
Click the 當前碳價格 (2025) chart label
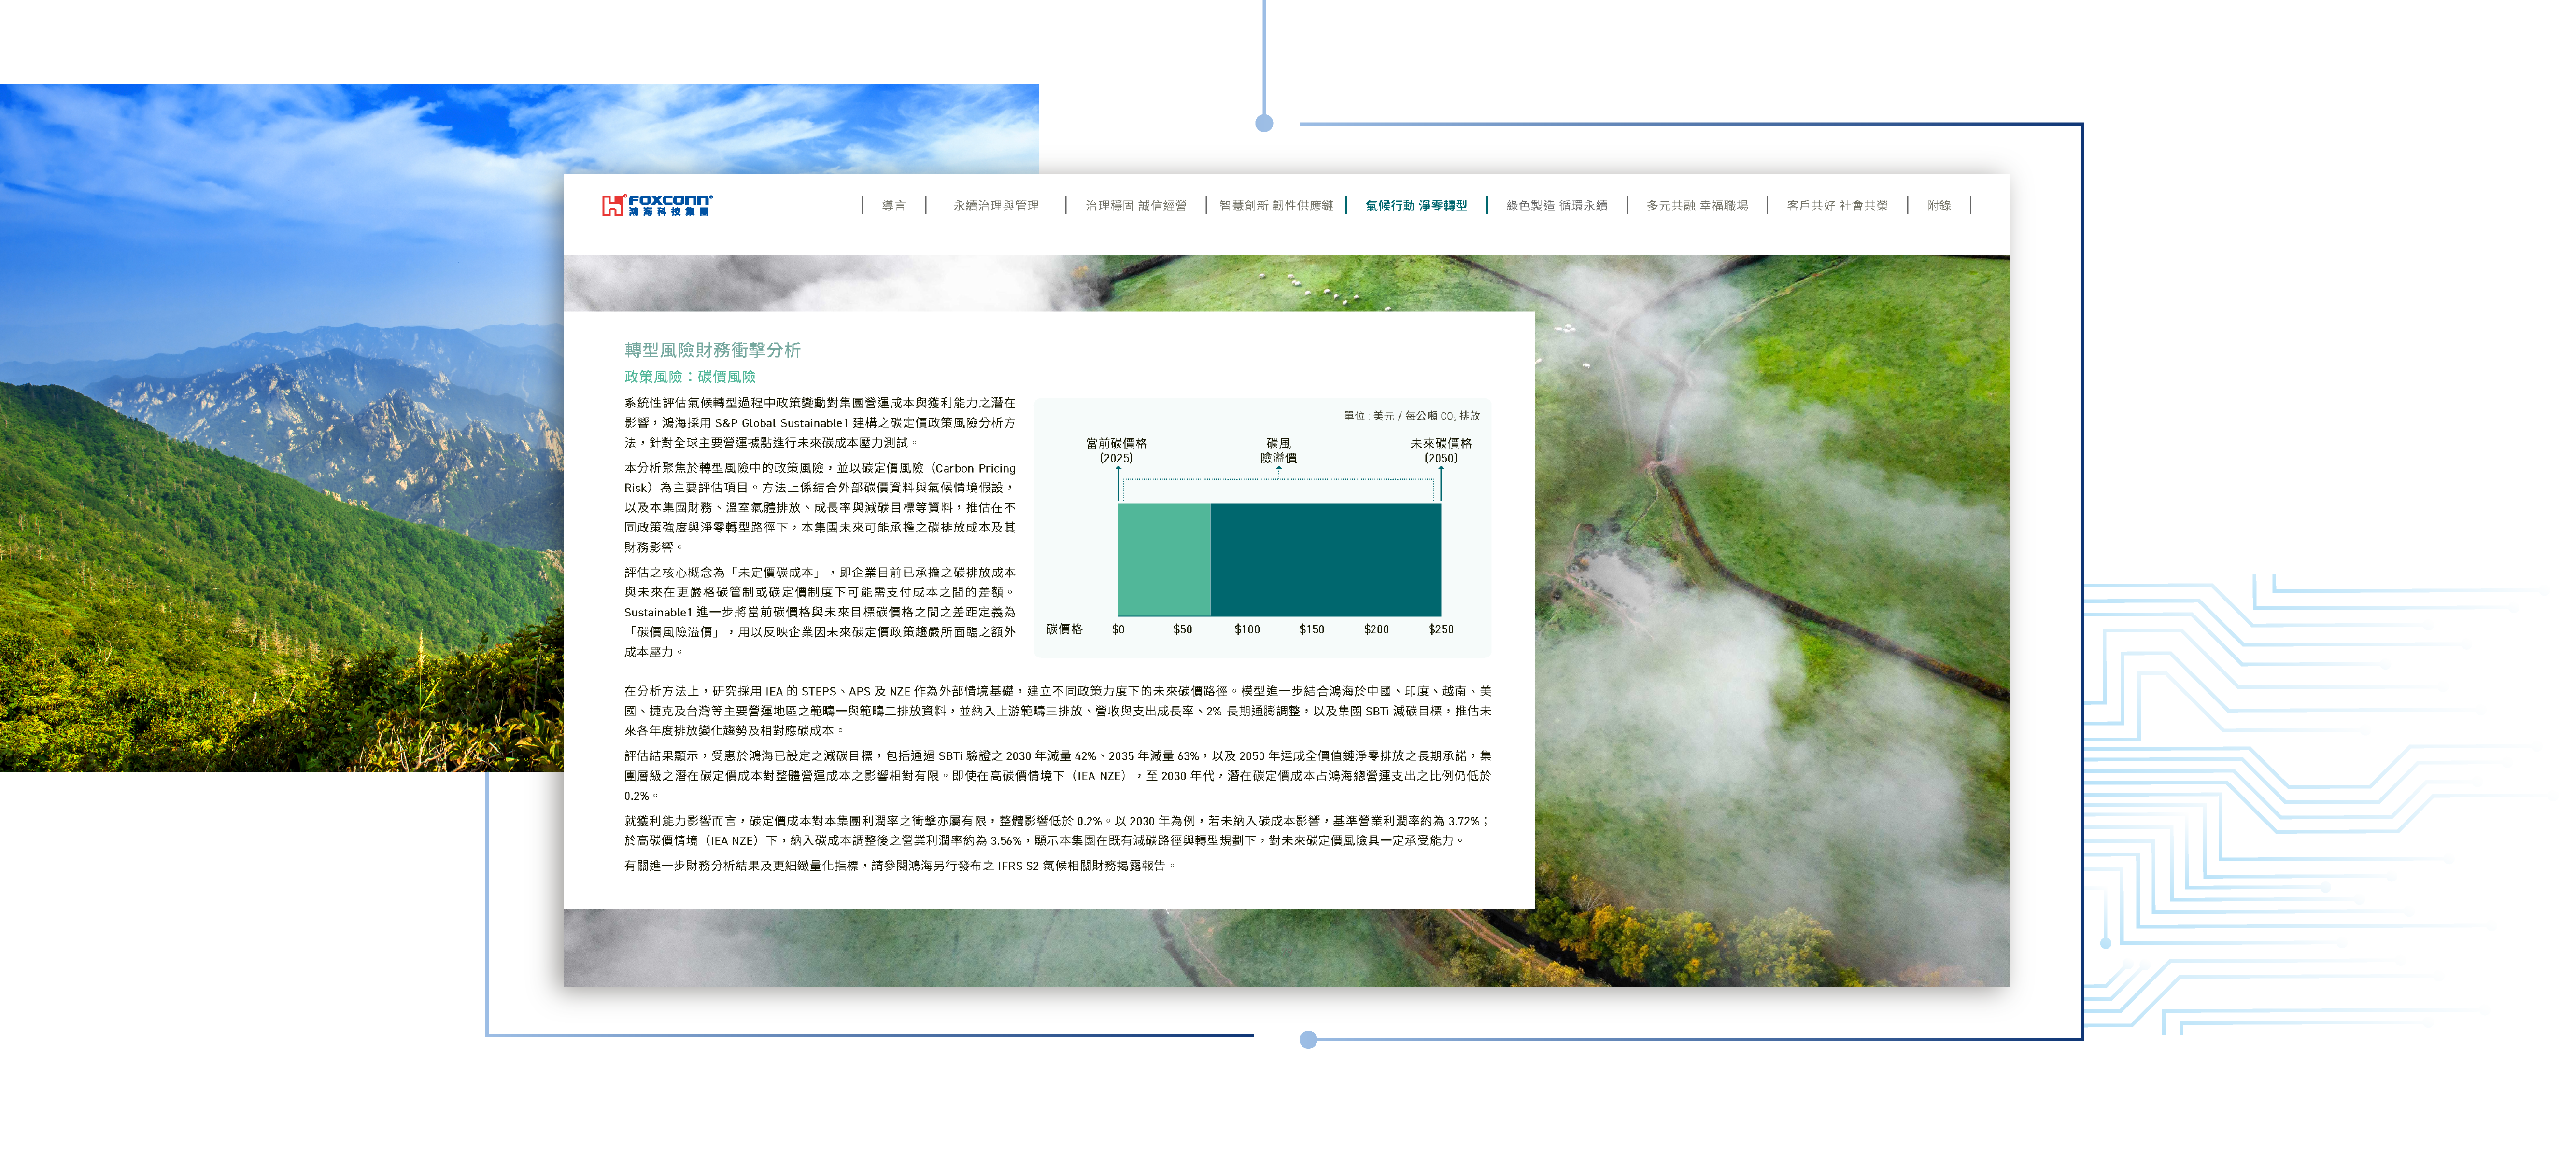1116,451
